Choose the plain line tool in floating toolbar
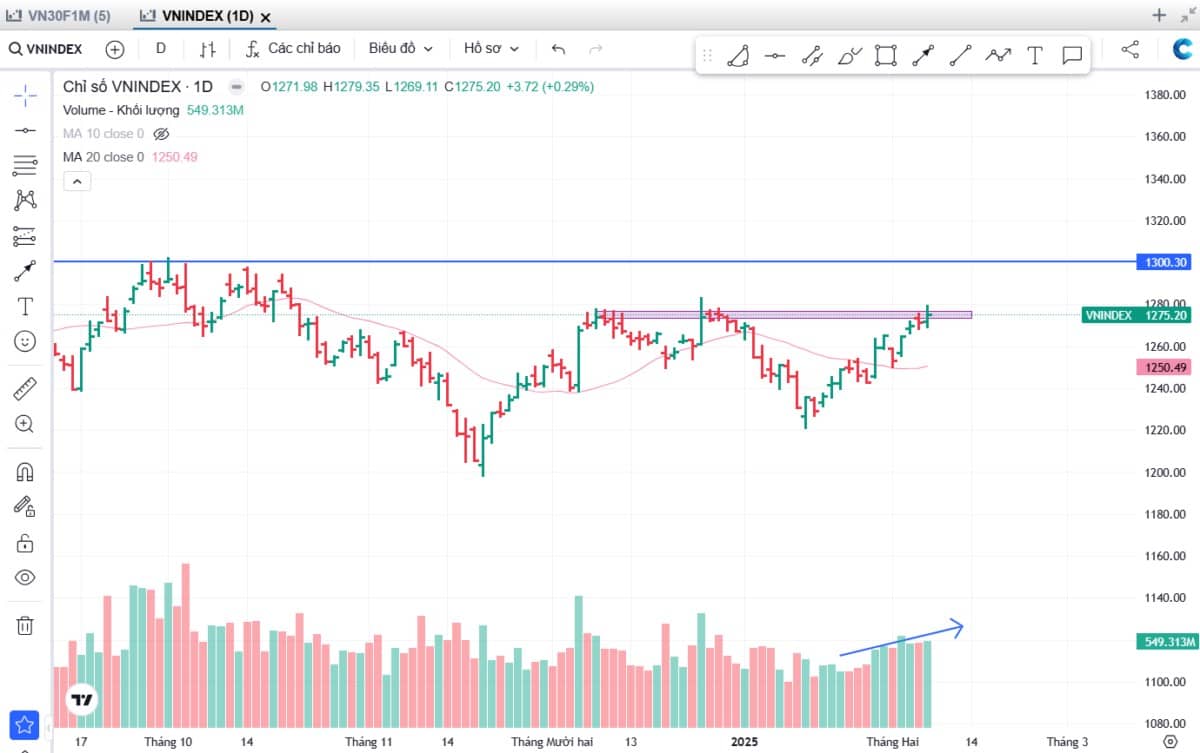 (x=960, y=56)
